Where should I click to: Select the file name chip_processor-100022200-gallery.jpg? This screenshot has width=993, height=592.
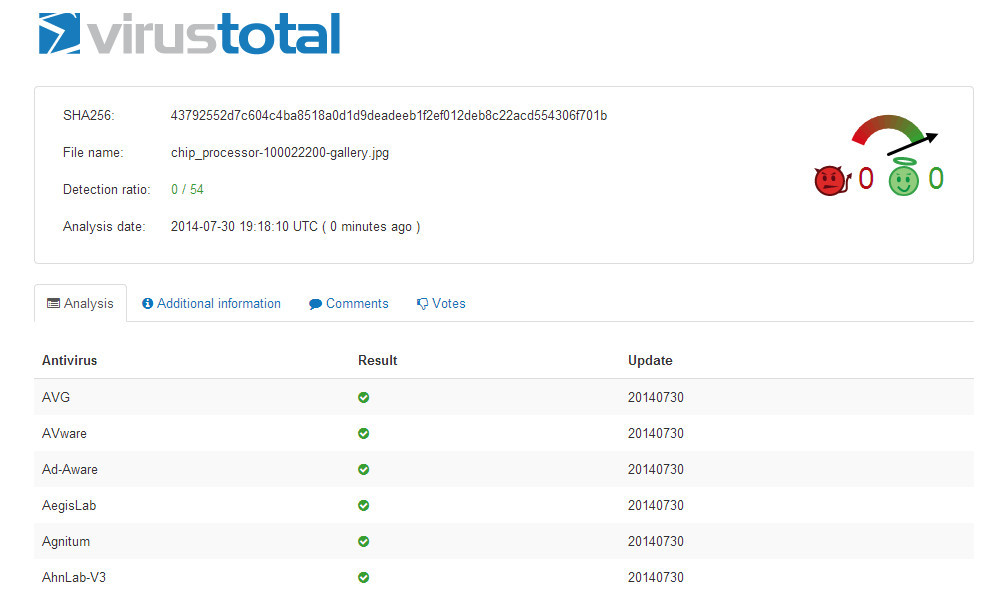(x=281, y=152)
